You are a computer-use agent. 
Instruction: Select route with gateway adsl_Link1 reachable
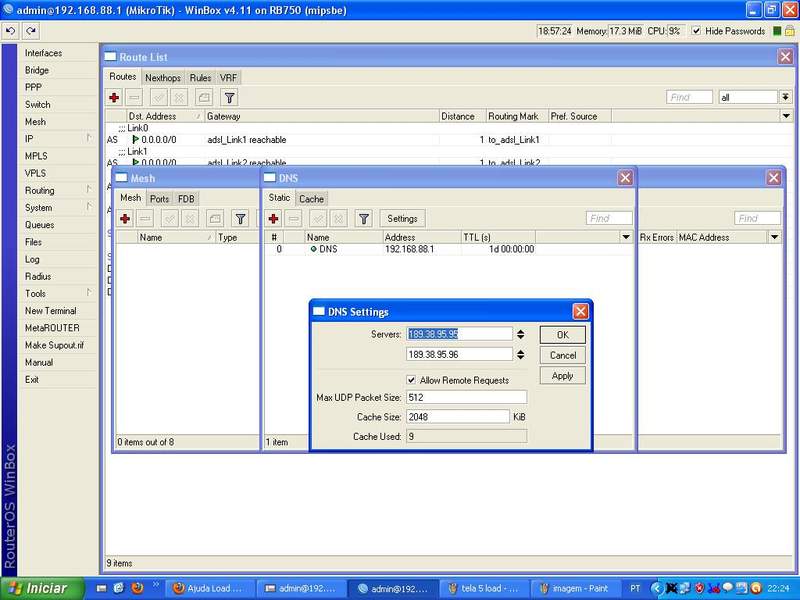(449, 139)
